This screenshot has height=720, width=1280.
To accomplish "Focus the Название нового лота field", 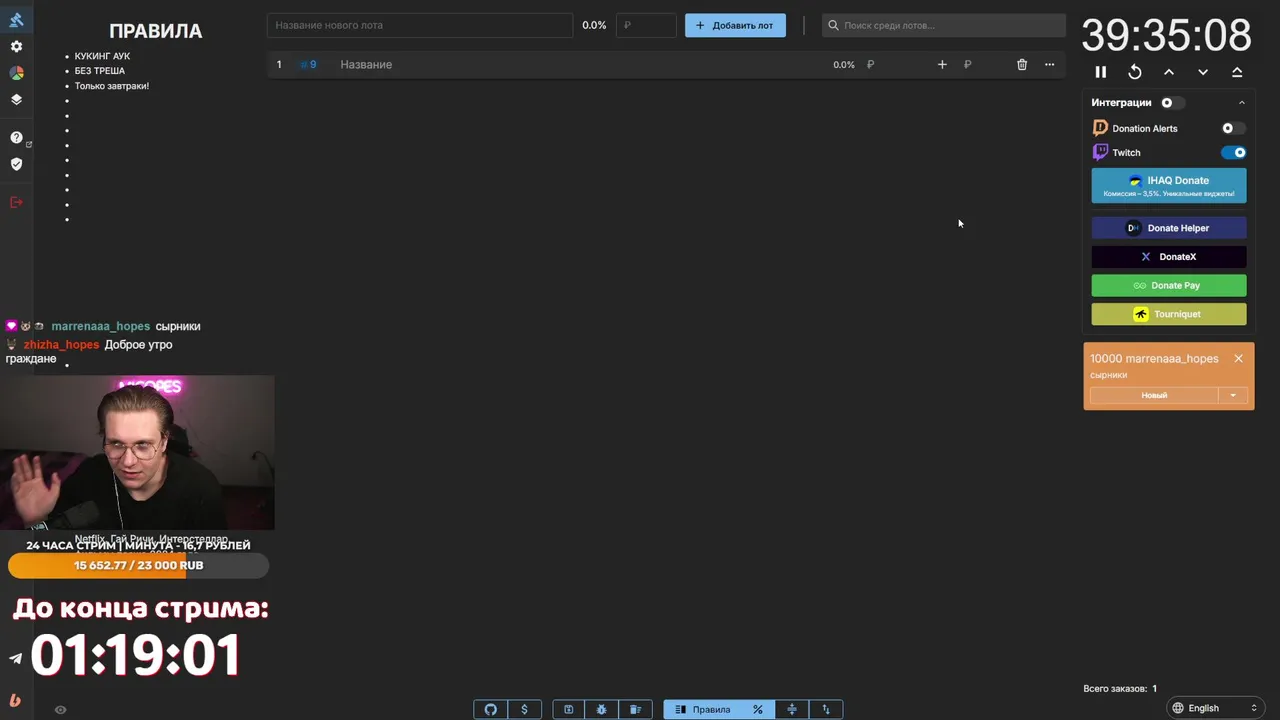I will pos(420,25).
